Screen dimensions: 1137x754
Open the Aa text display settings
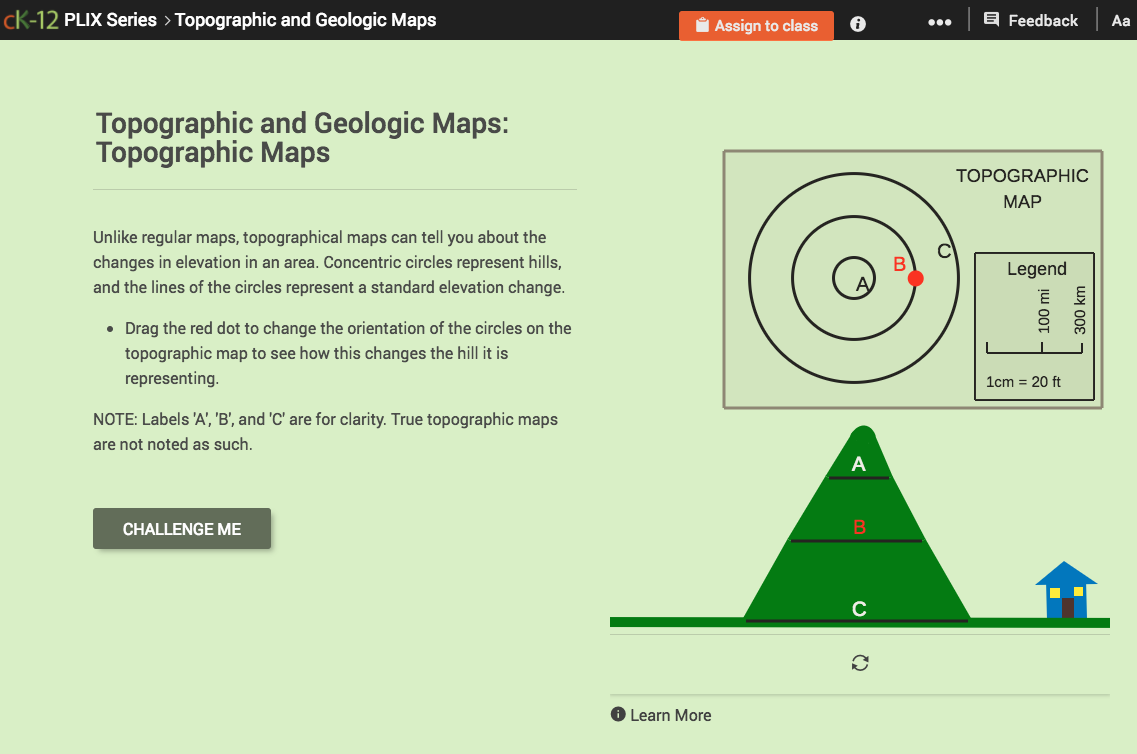tap(1121, 20)
